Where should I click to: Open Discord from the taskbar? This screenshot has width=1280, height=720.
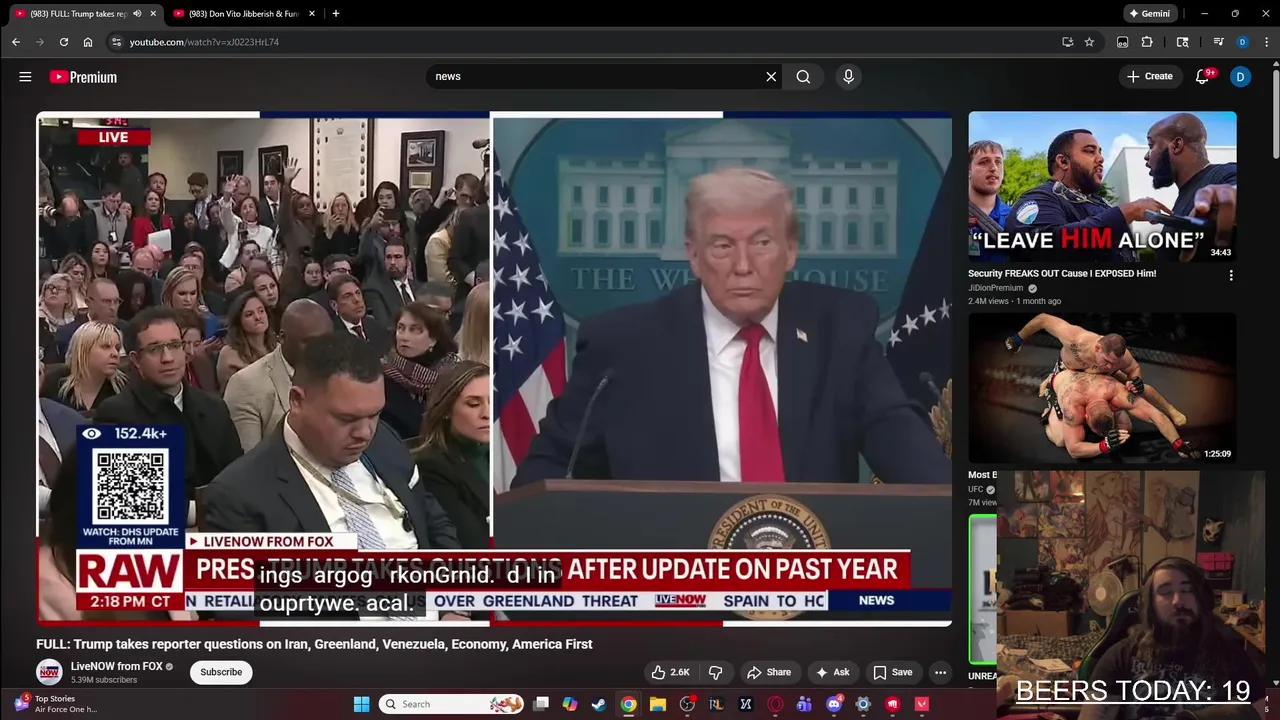(834, 704)
